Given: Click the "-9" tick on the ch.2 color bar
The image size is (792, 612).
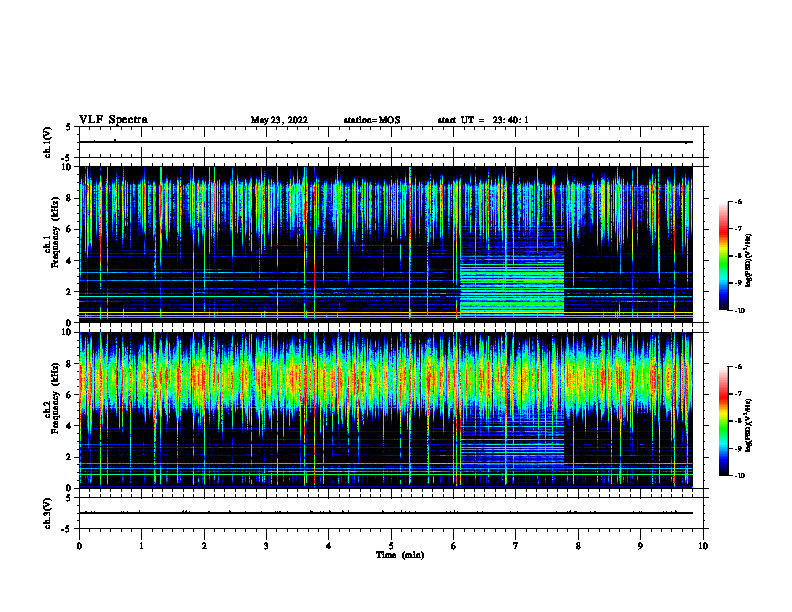Looking at the screenshot, I should click(738, 448).
